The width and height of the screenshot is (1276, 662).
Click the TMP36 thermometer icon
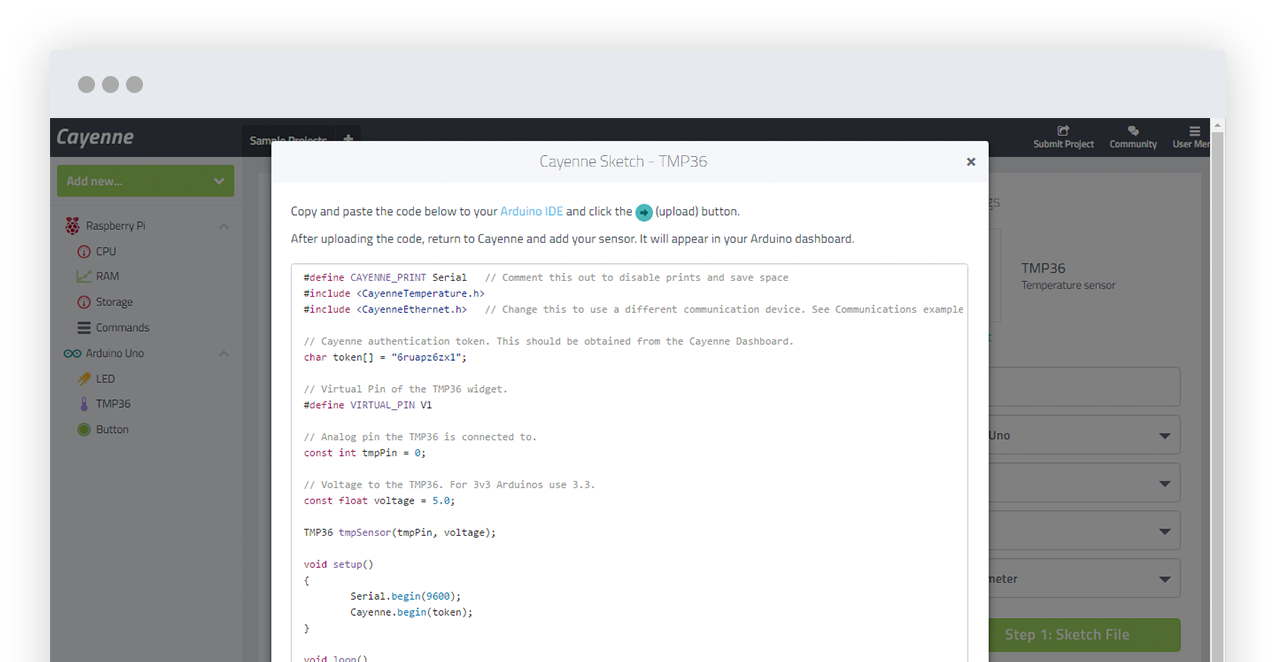coord(84,404)
